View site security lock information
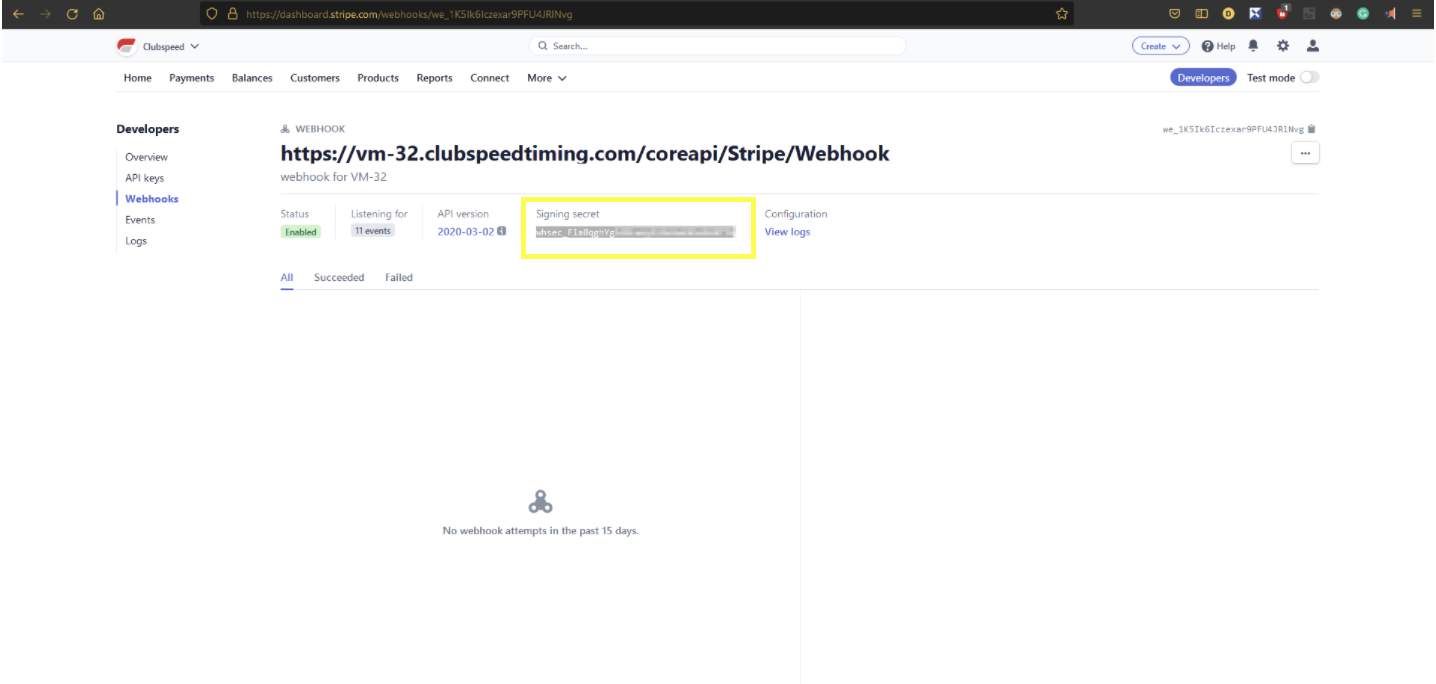The height and width of the screenshot is (684, 1436). [232, 14]
